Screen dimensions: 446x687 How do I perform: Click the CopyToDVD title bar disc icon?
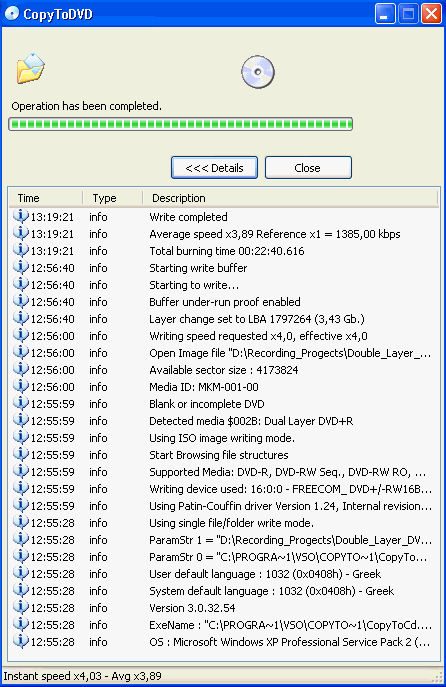pyautogui.click(x=12, y=14)
